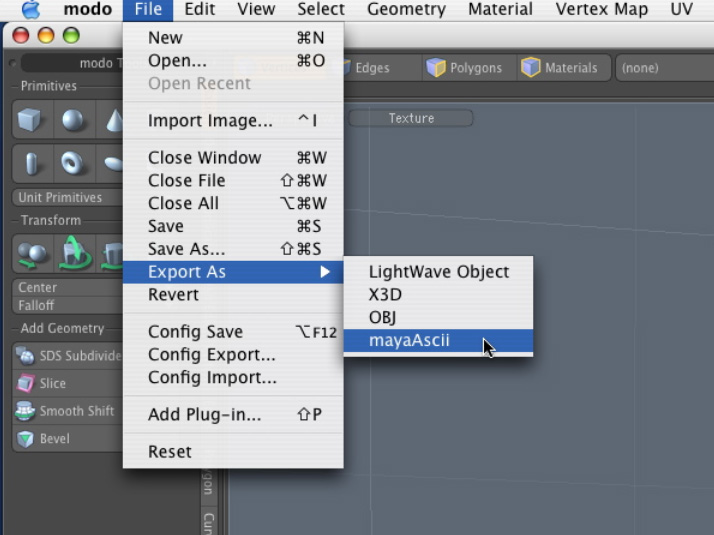
Task: Export as OBJ format
Action: click(438, 317)
